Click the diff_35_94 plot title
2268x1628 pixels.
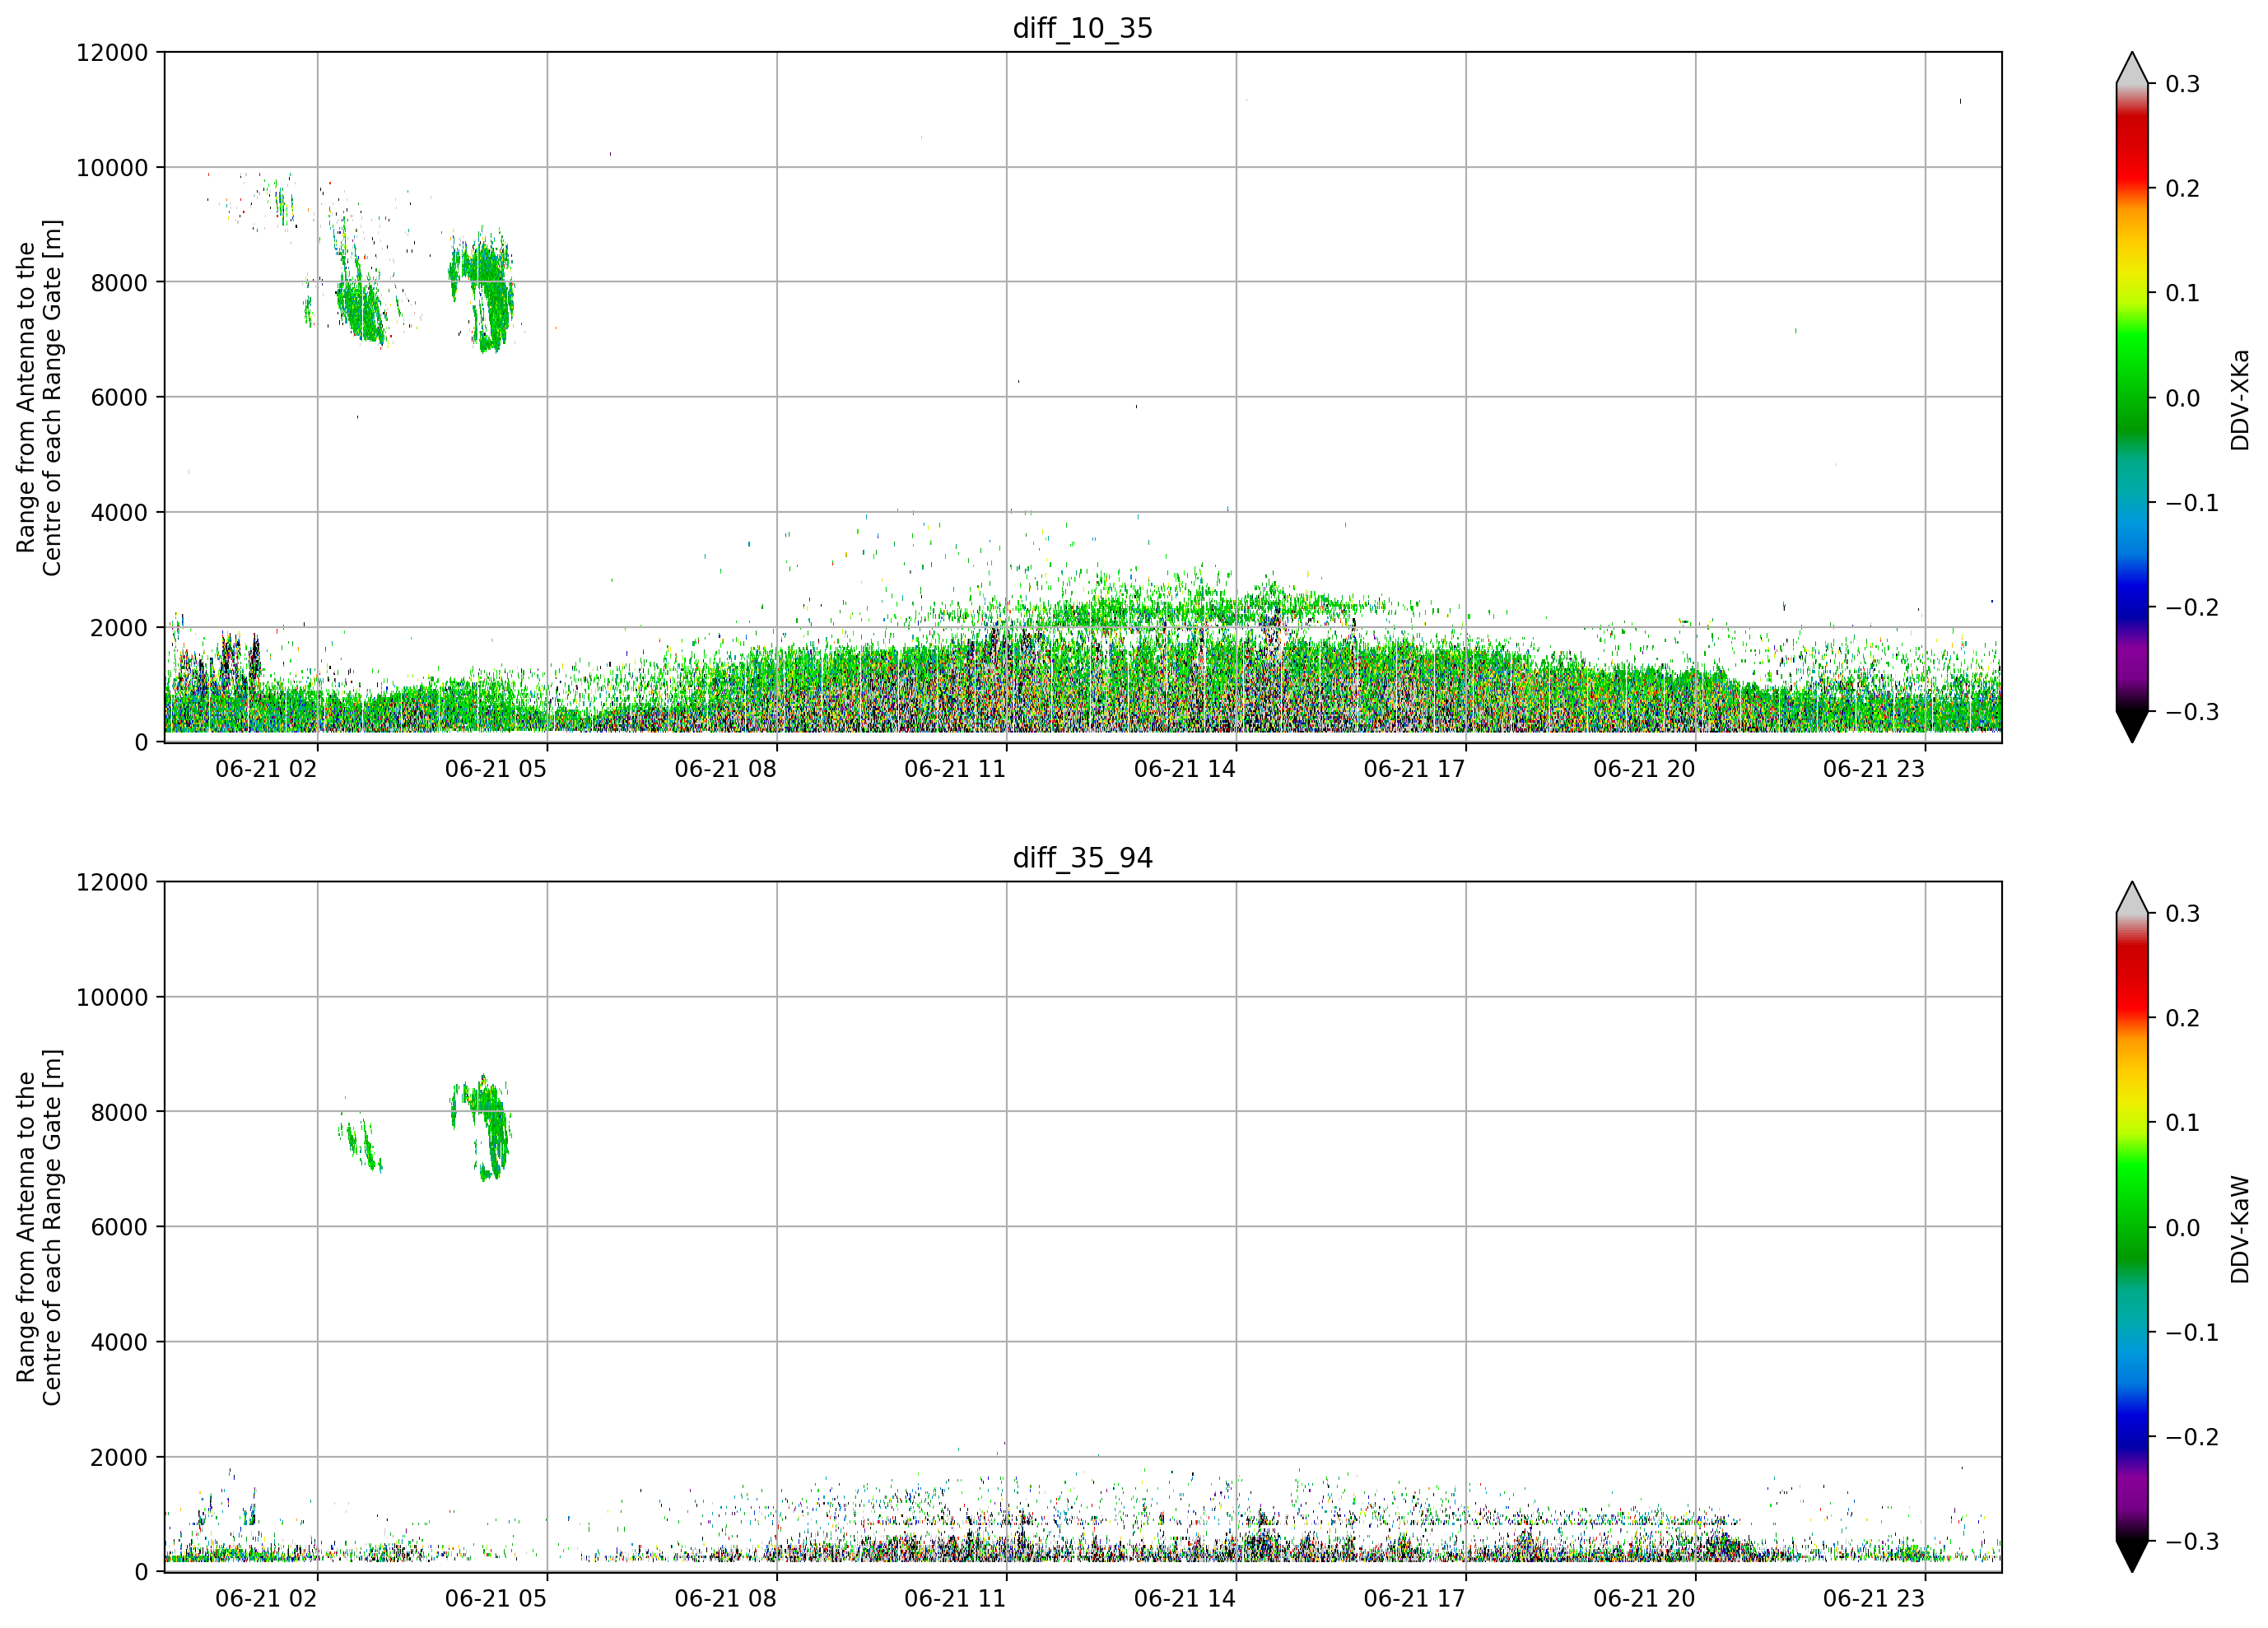pyautogui.click(x=1082, y=858)
